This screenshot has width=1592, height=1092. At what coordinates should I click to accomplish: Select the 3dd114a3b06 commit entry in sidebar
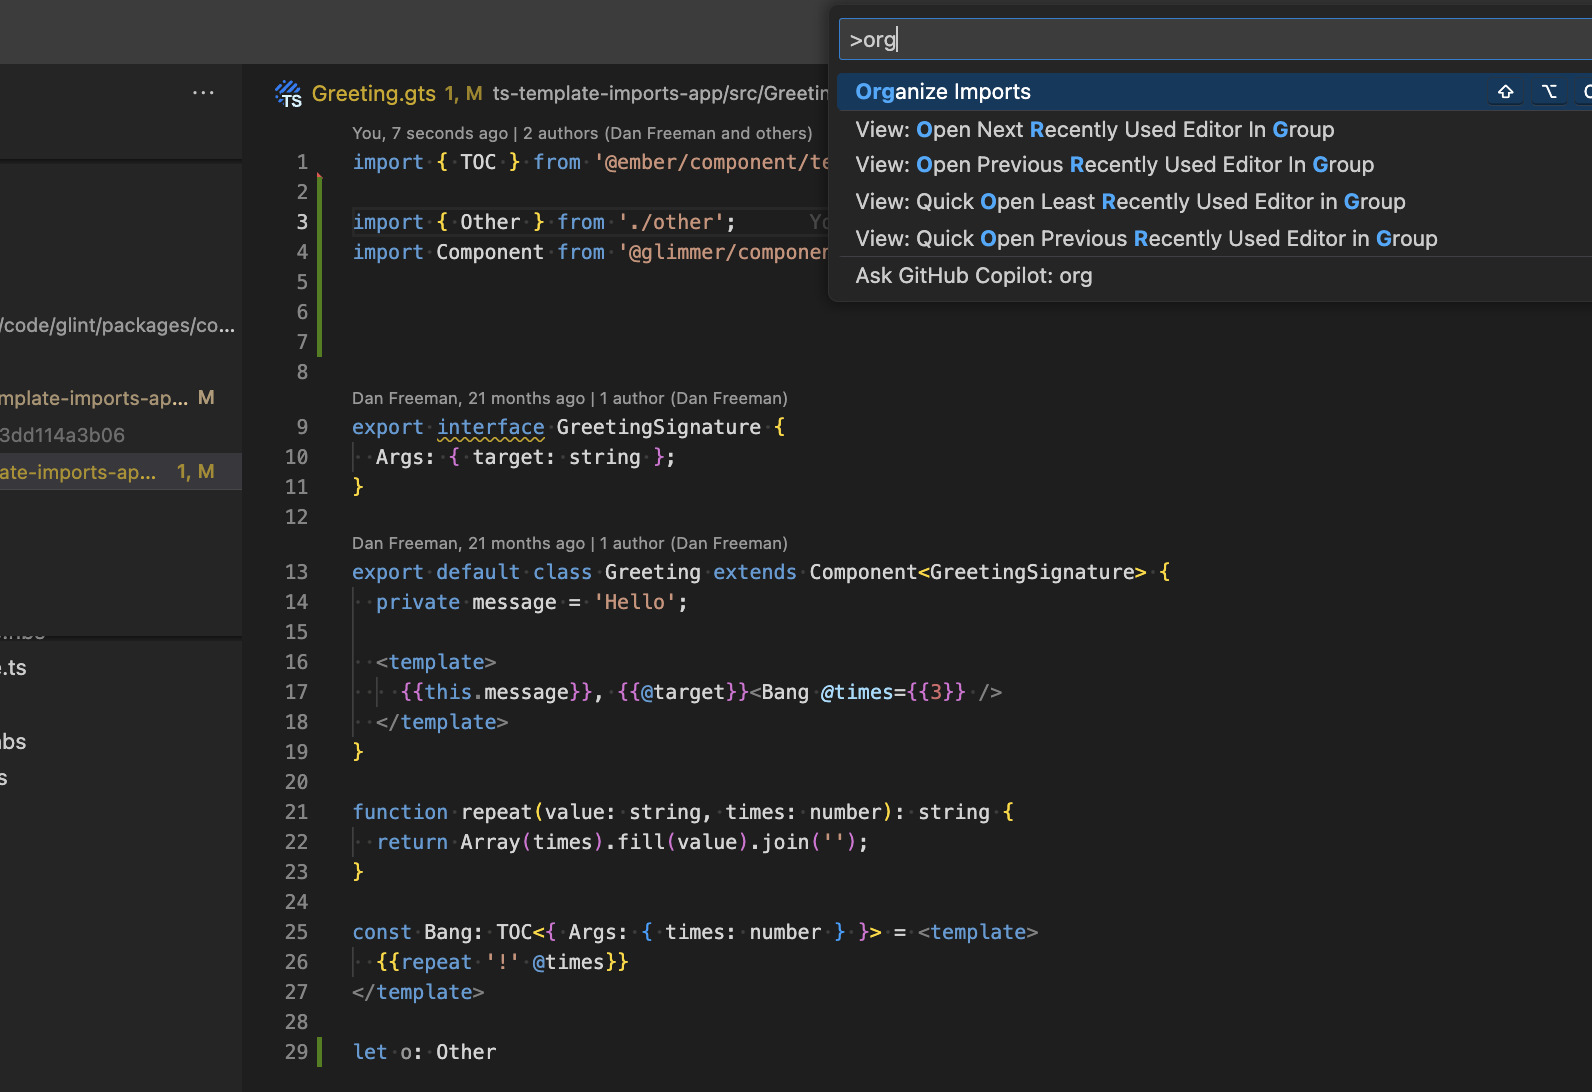(62, 435)
